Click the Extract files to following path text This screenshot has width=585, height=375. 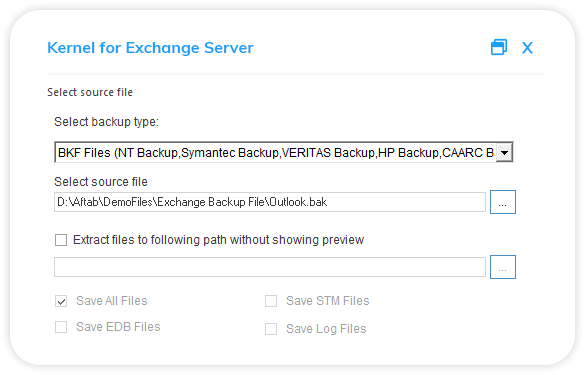(219, 240)
